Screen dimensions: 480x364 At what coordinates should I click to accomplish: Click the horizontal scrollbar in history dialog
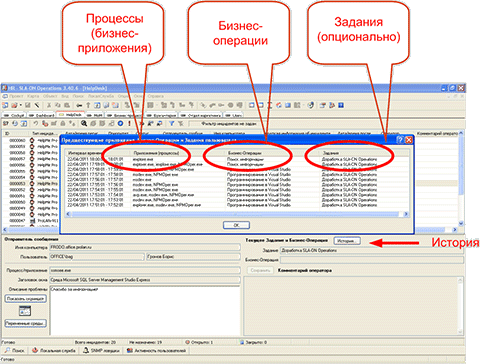(236, 214)
